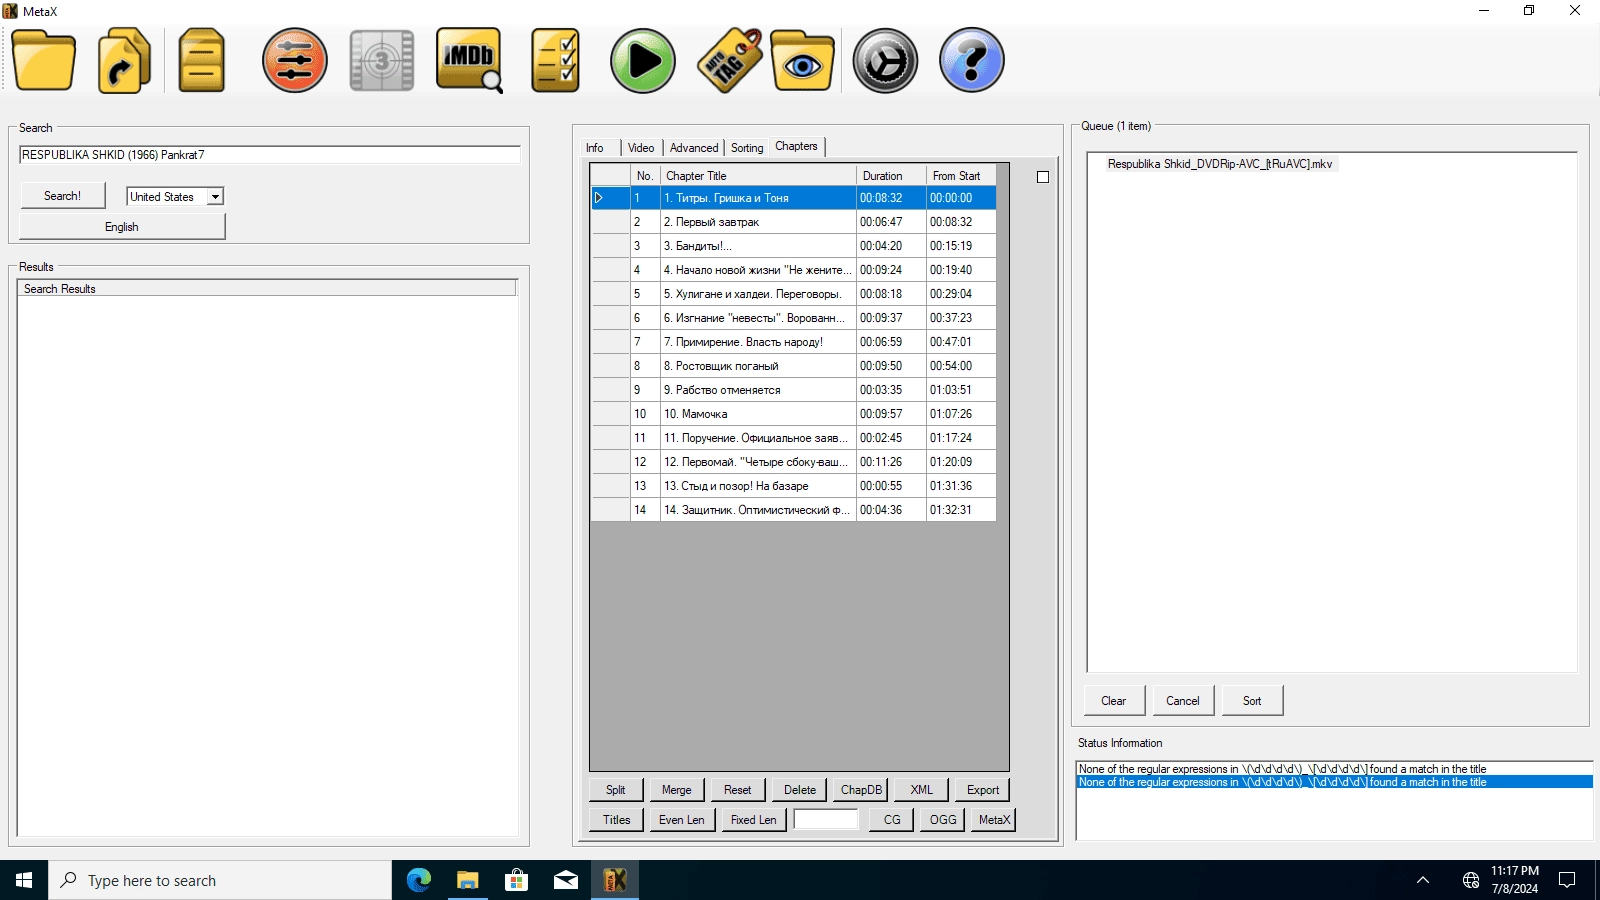Click From Start cell 01:32:31
The height and width of the screenshot is (900, 1600).
click(961, 510)
